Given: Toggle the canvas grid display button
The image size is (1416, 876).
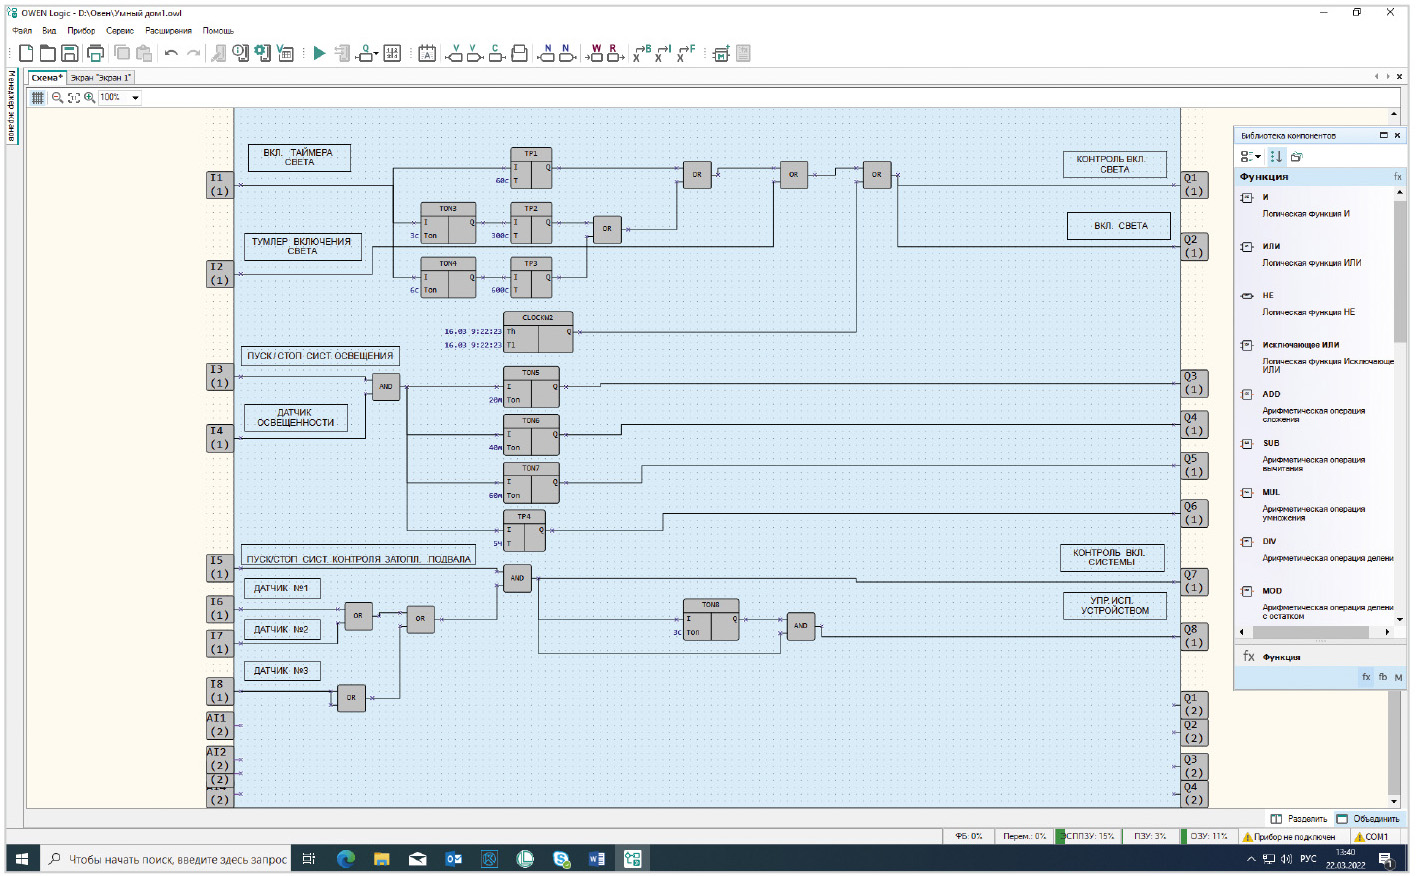Looking at the screenshot, I should [x=38, y=97].
